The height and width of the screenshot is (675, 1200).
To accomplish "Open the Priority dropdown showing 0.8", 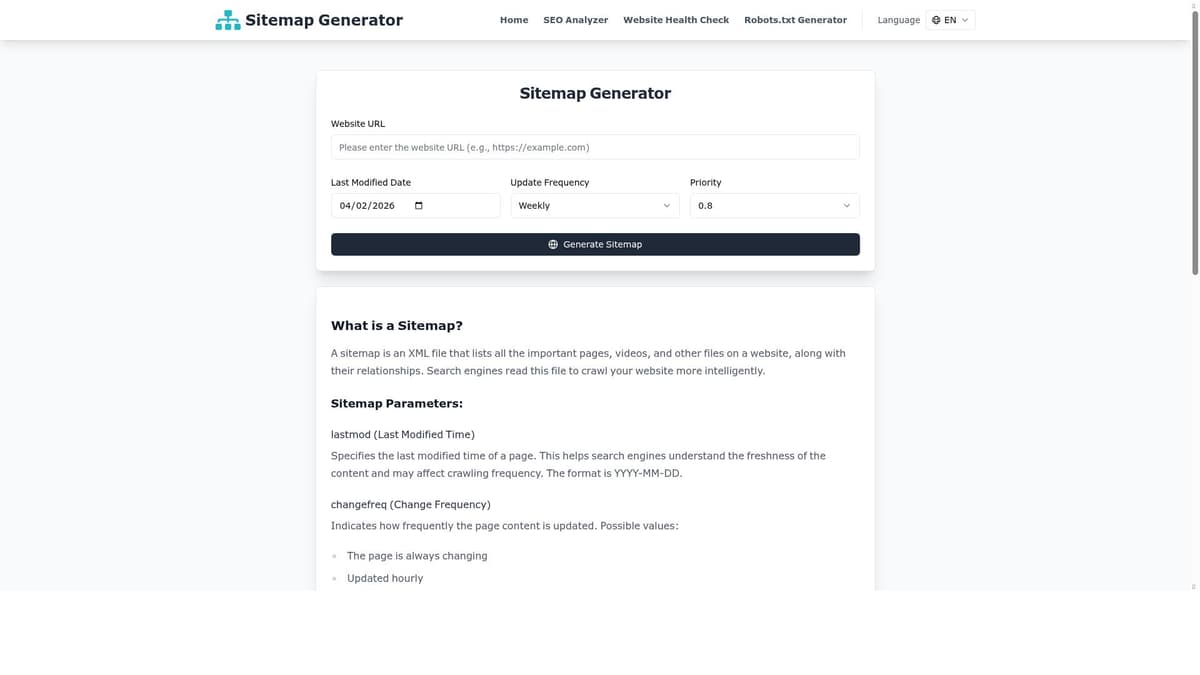I will click(x=774, y=205).
